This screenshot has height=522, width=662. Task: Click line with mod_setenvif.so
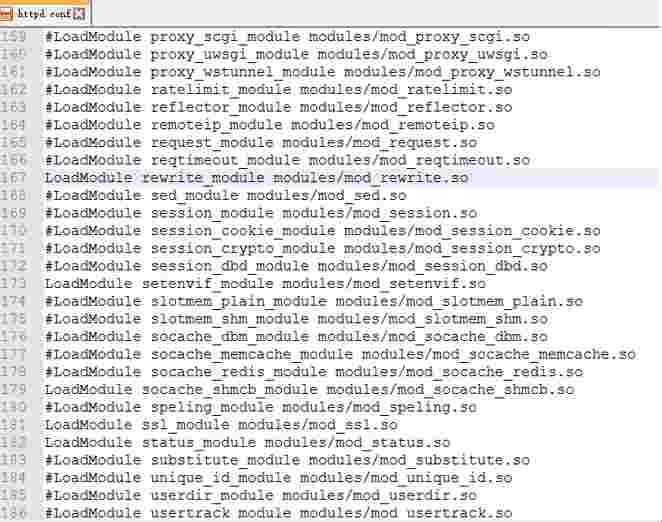266,284
